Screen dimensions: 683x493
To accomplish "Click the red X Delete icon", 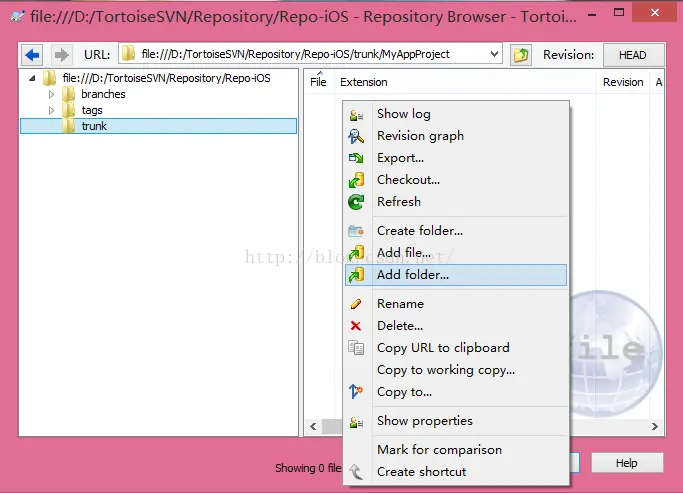I will click(x=356, y=326).
